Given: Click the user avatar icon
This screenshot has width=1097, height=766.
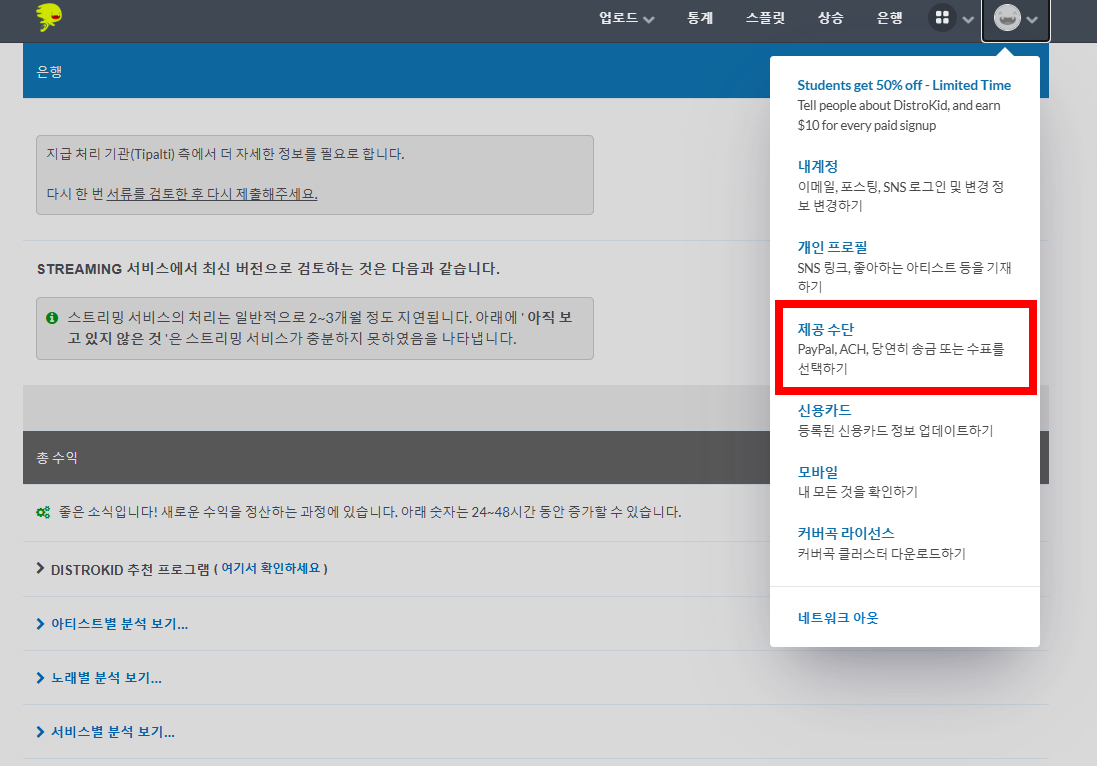Looking at the screenshot, I should (x=1007, y=17).
